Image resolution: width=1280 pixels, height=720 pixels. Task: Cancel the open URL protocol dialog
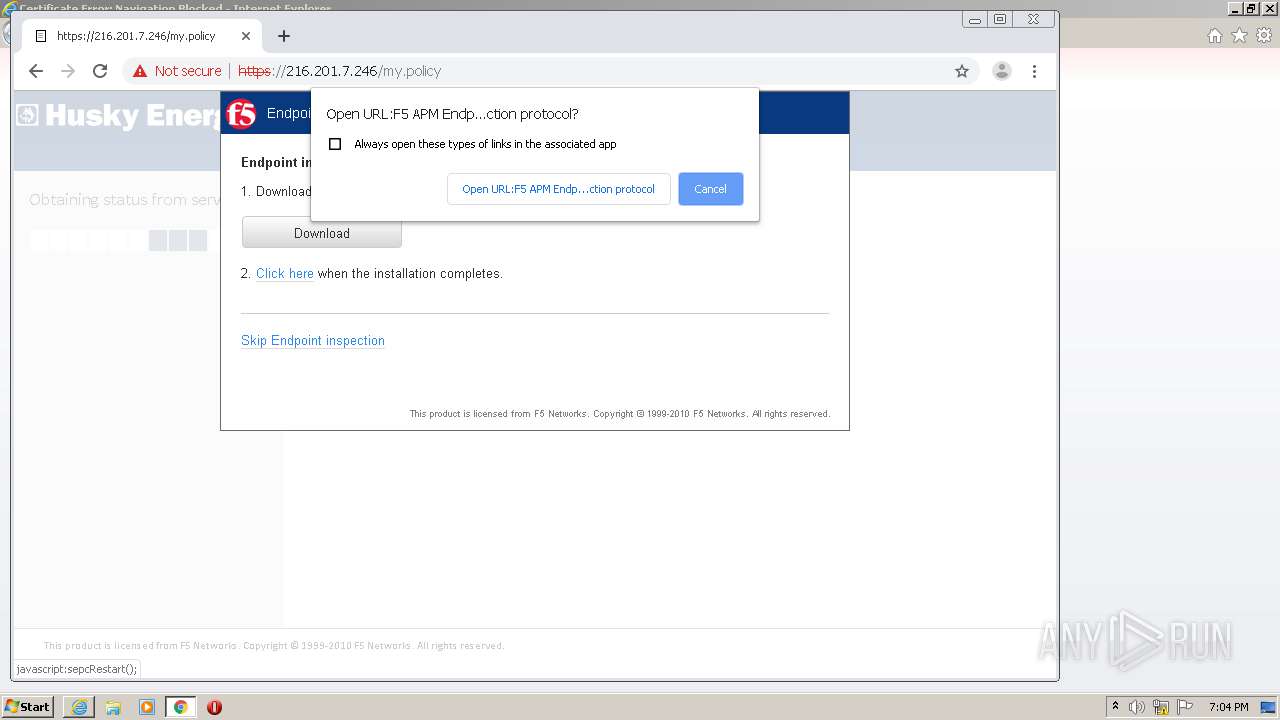pos(710,189)
